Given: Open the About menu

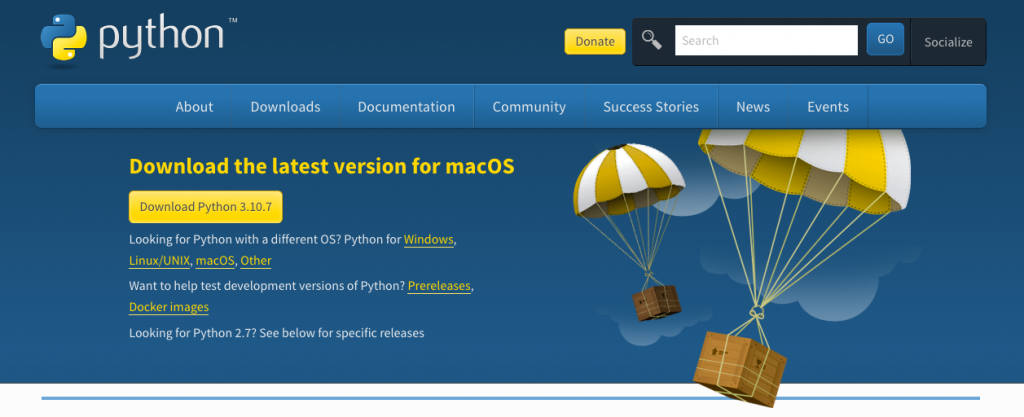Looking at the screenshot, I should pos(194,107).
